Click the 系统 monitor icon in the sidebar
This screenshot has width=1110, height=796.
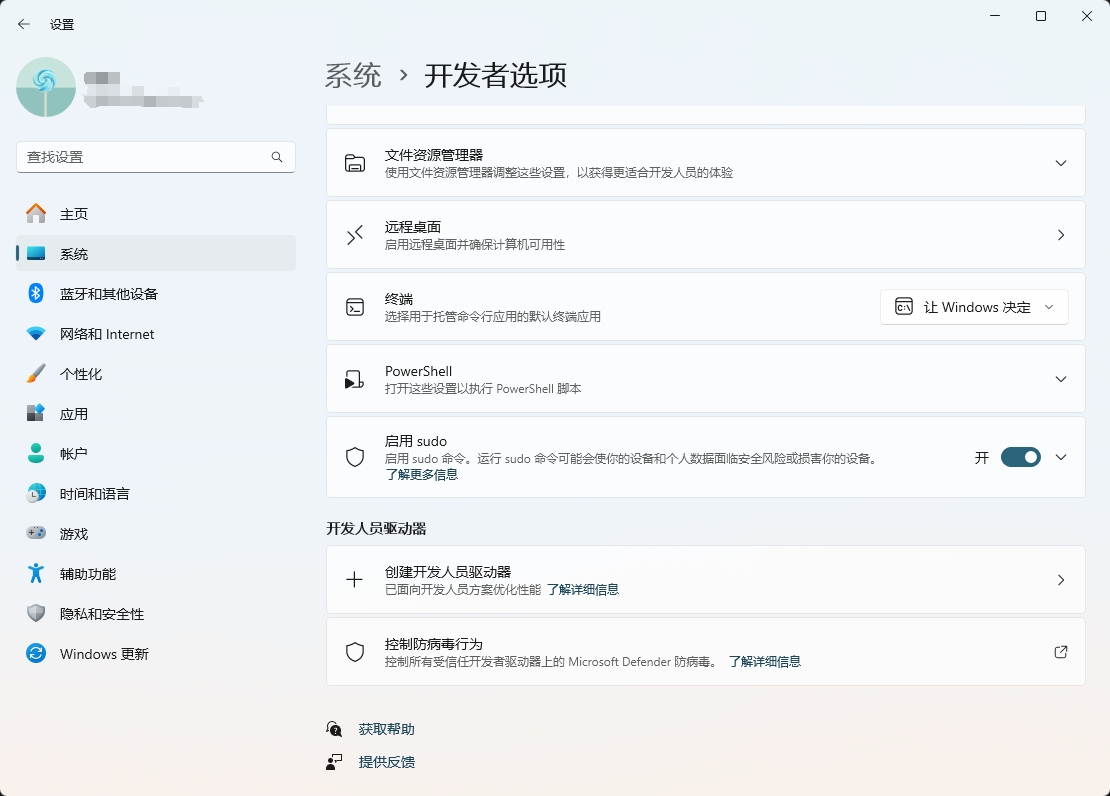36,254
